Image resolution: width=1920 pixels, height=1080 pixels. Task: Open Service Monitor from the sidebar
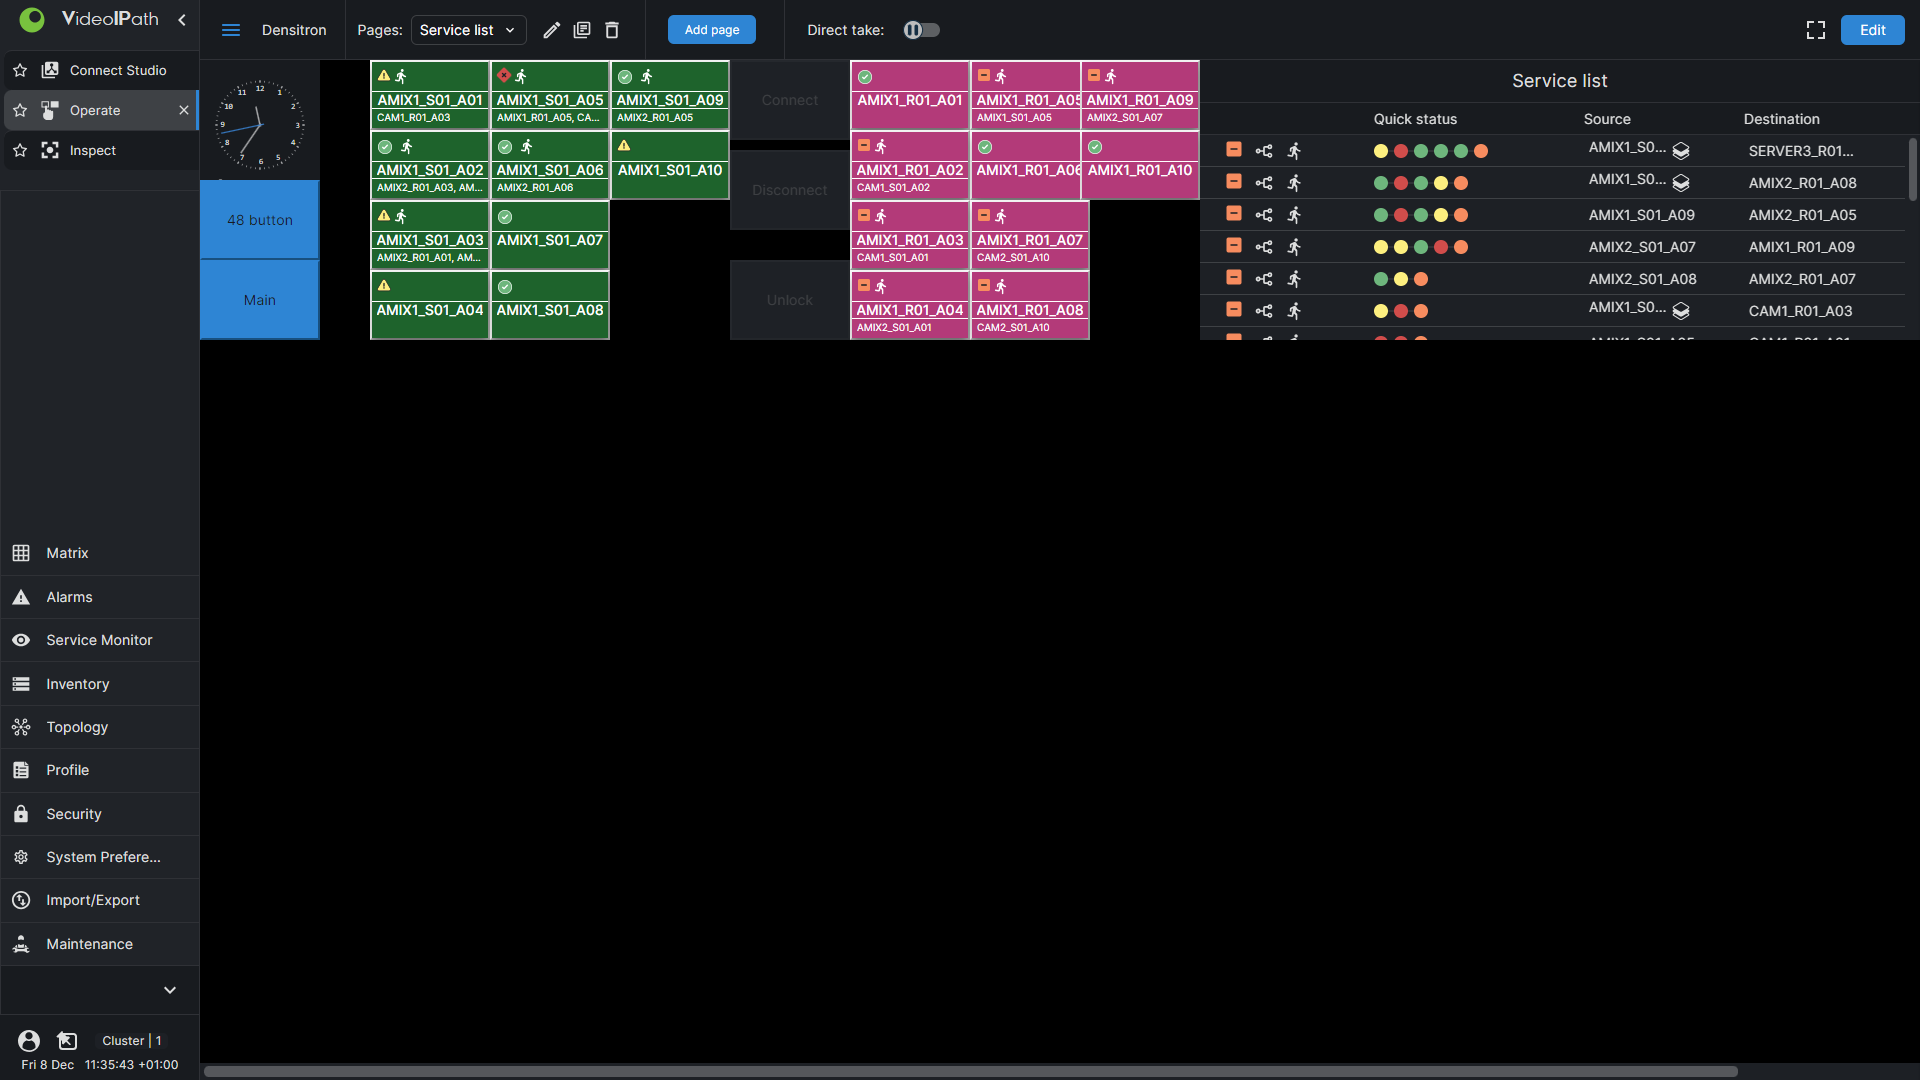pyautogui.click(x=99, y=640)
